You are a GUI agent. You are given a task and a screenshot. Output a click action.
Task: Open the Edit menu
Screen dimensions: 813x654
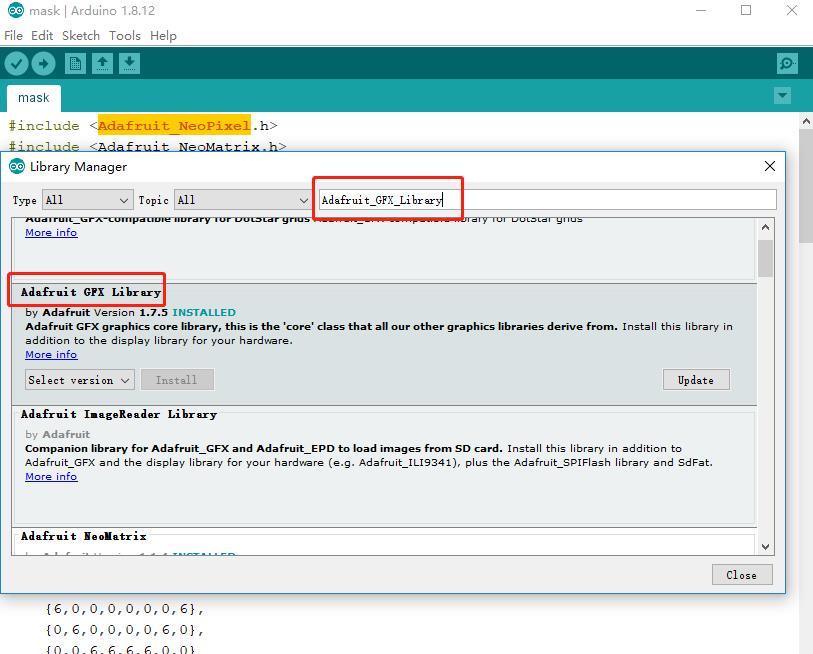[x=42, y=36]
